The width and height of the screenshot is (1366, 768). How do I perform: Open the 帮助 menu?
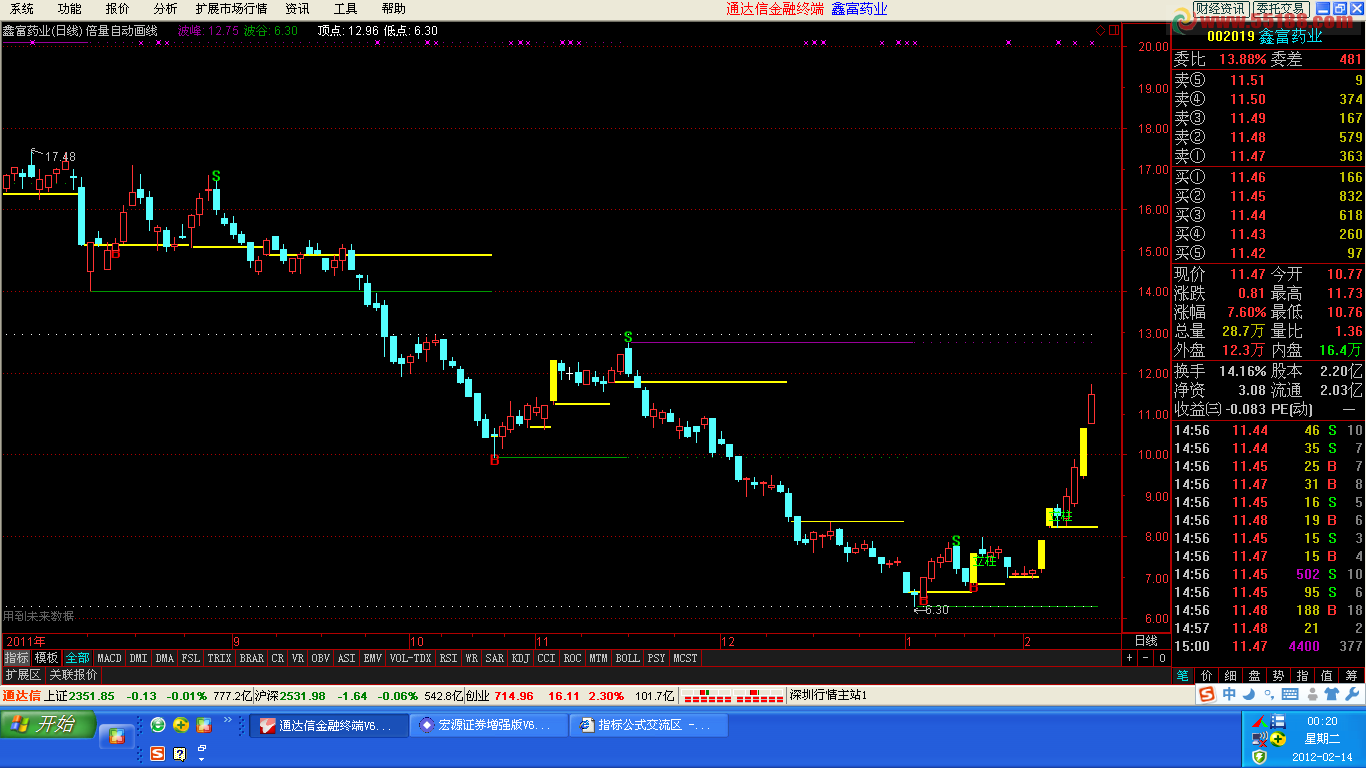point(393,9)
